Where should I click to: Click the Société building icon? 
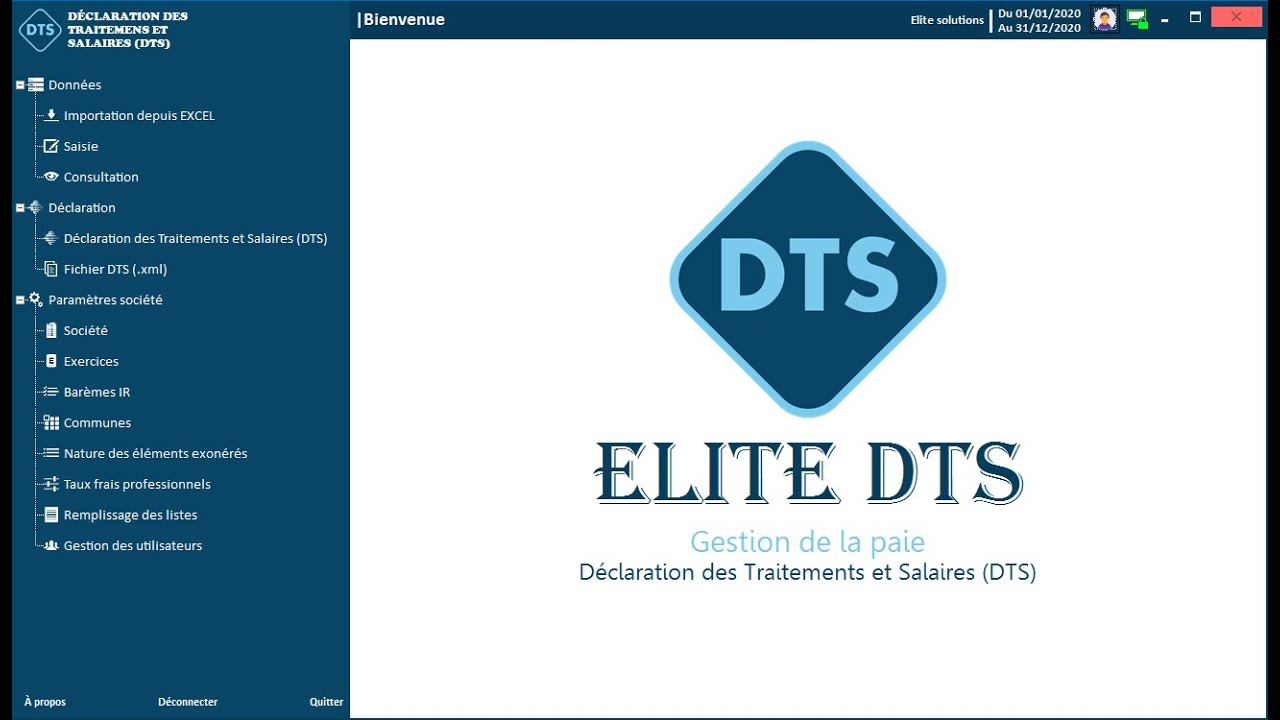[52, 330]
